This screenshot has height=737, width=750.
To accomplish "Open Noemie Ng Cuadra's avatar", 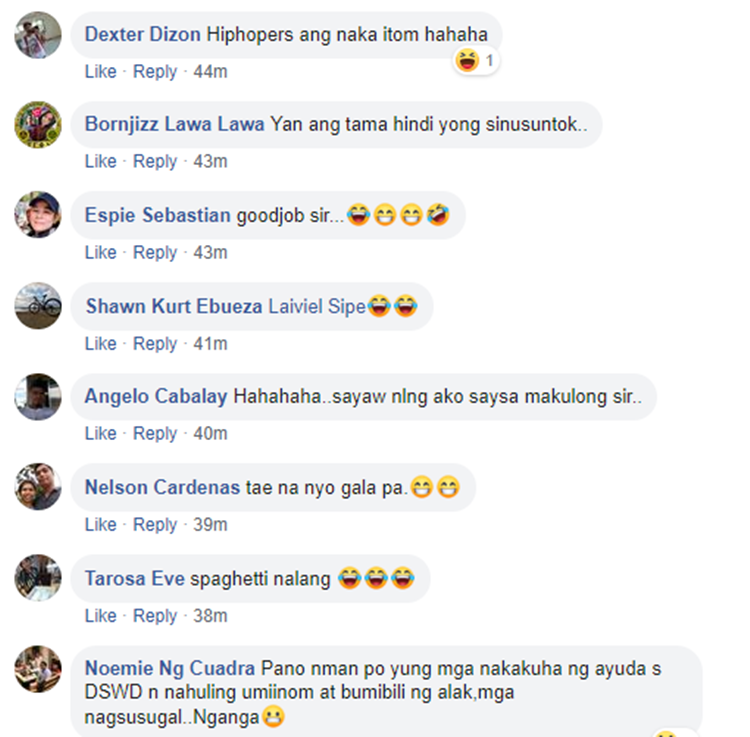I will [x=38, y=669].
